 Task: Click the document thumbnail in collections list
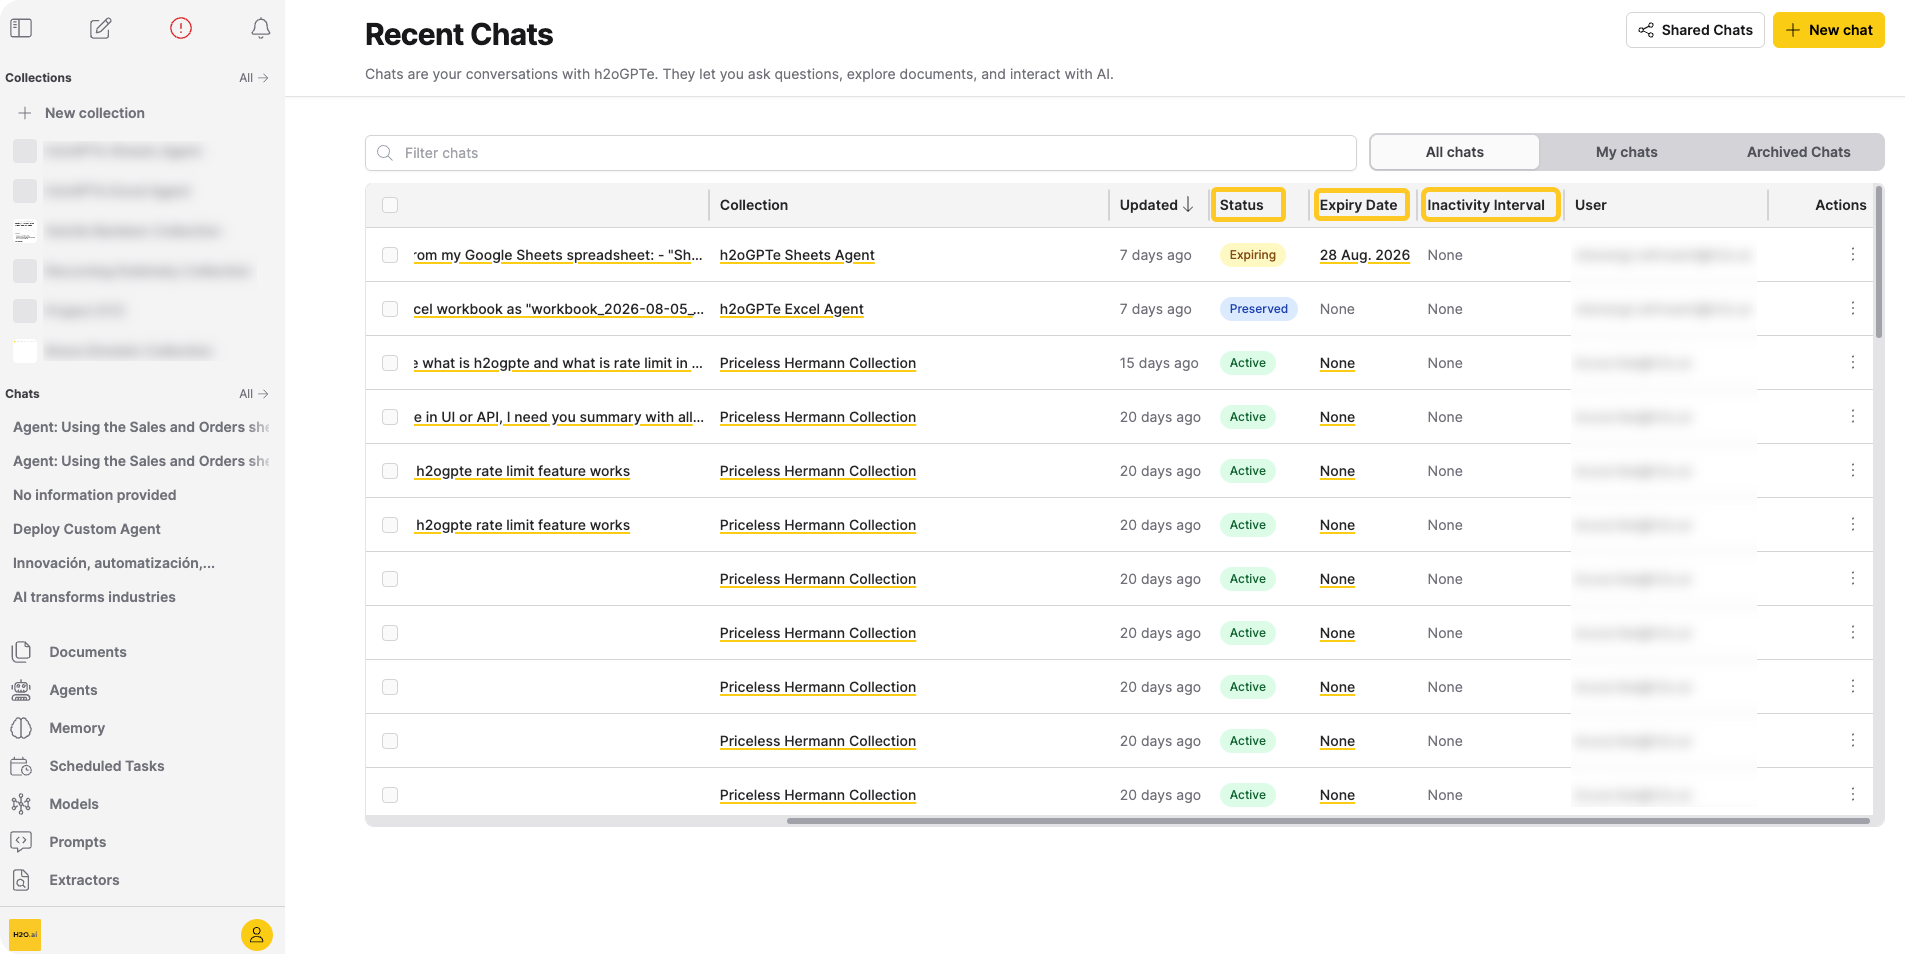click(25, 231)
